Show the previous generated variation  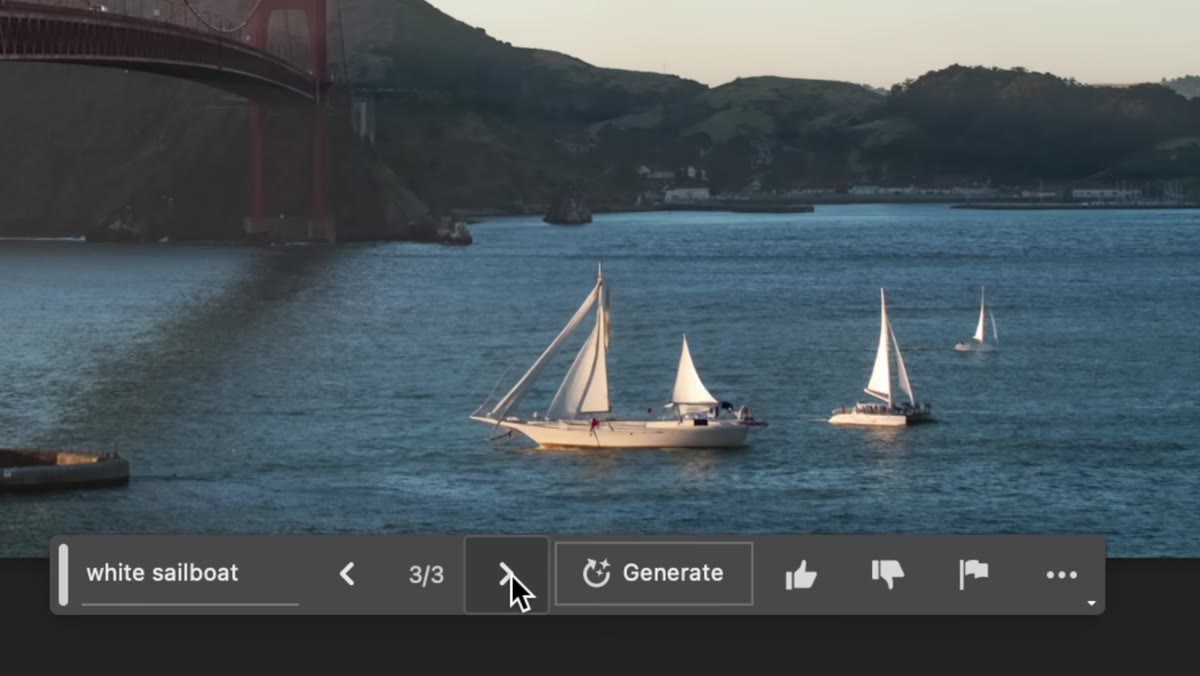pos(347,574)
